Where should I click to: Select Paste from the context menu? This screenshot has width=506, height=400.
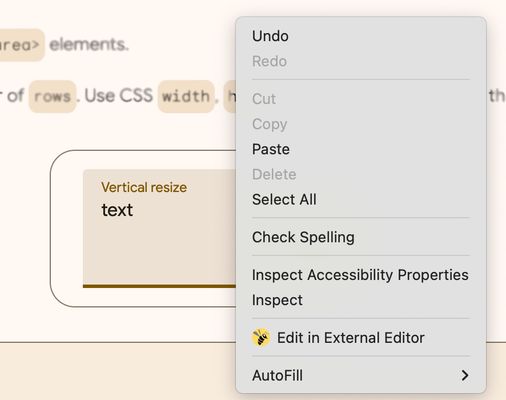click(x=361, y=149)
